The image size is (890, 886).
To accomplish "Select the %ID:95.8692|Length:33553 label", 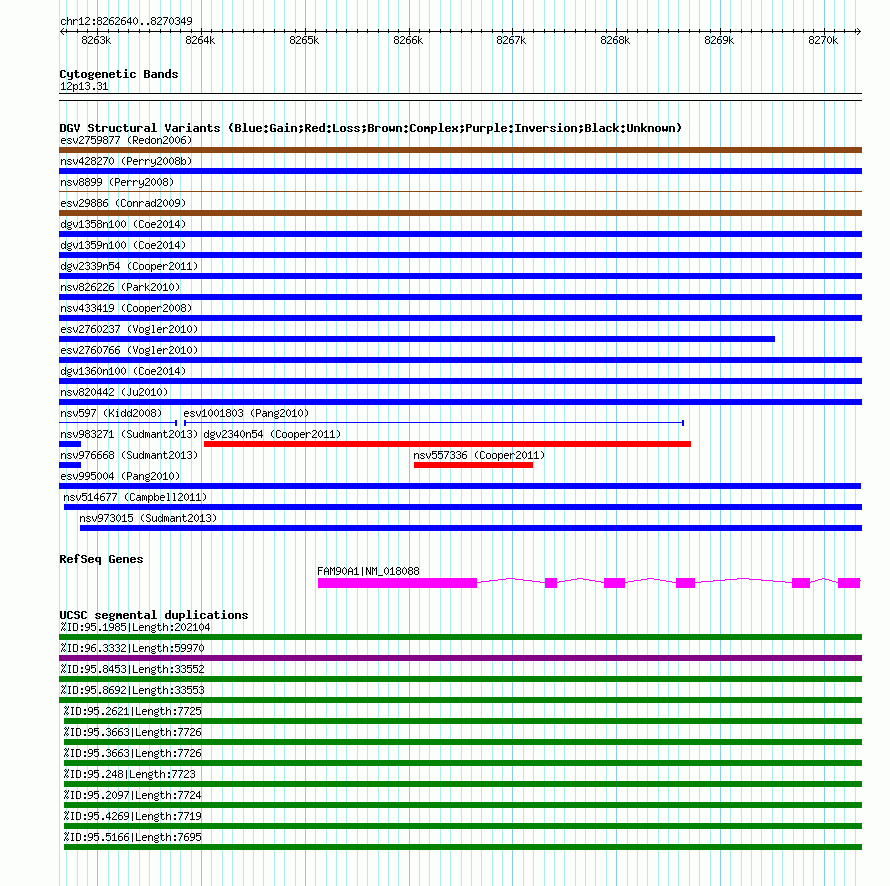I will pos(132,690).
